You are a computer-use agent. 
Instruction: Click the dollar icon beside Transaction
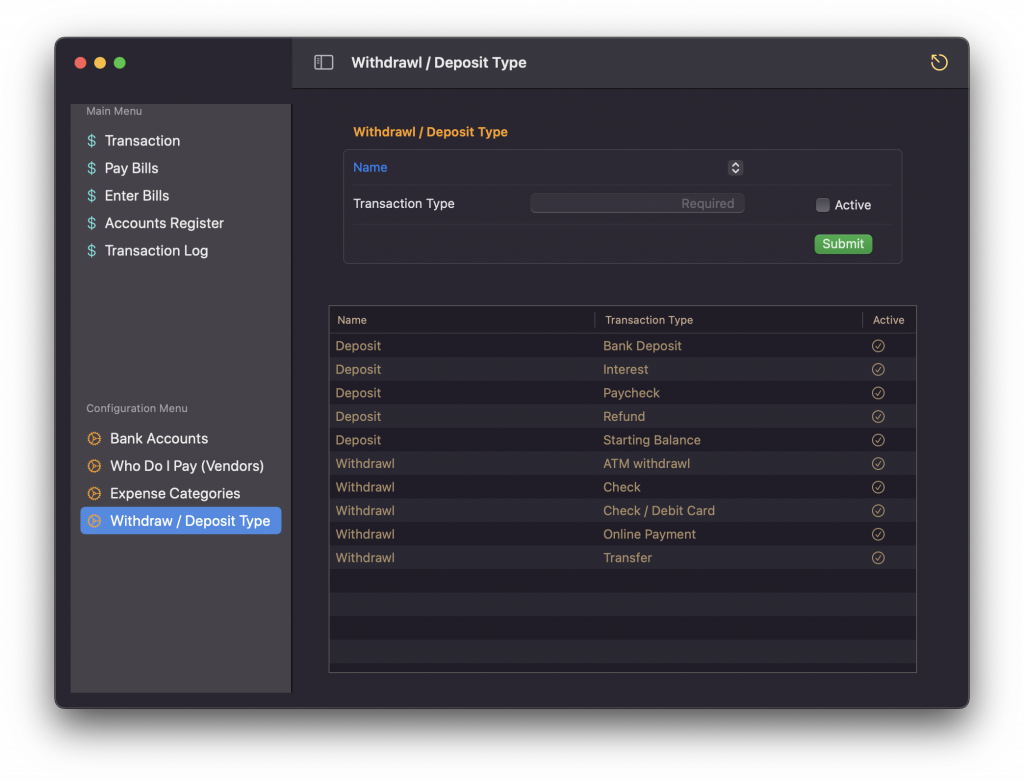(92, 141)
